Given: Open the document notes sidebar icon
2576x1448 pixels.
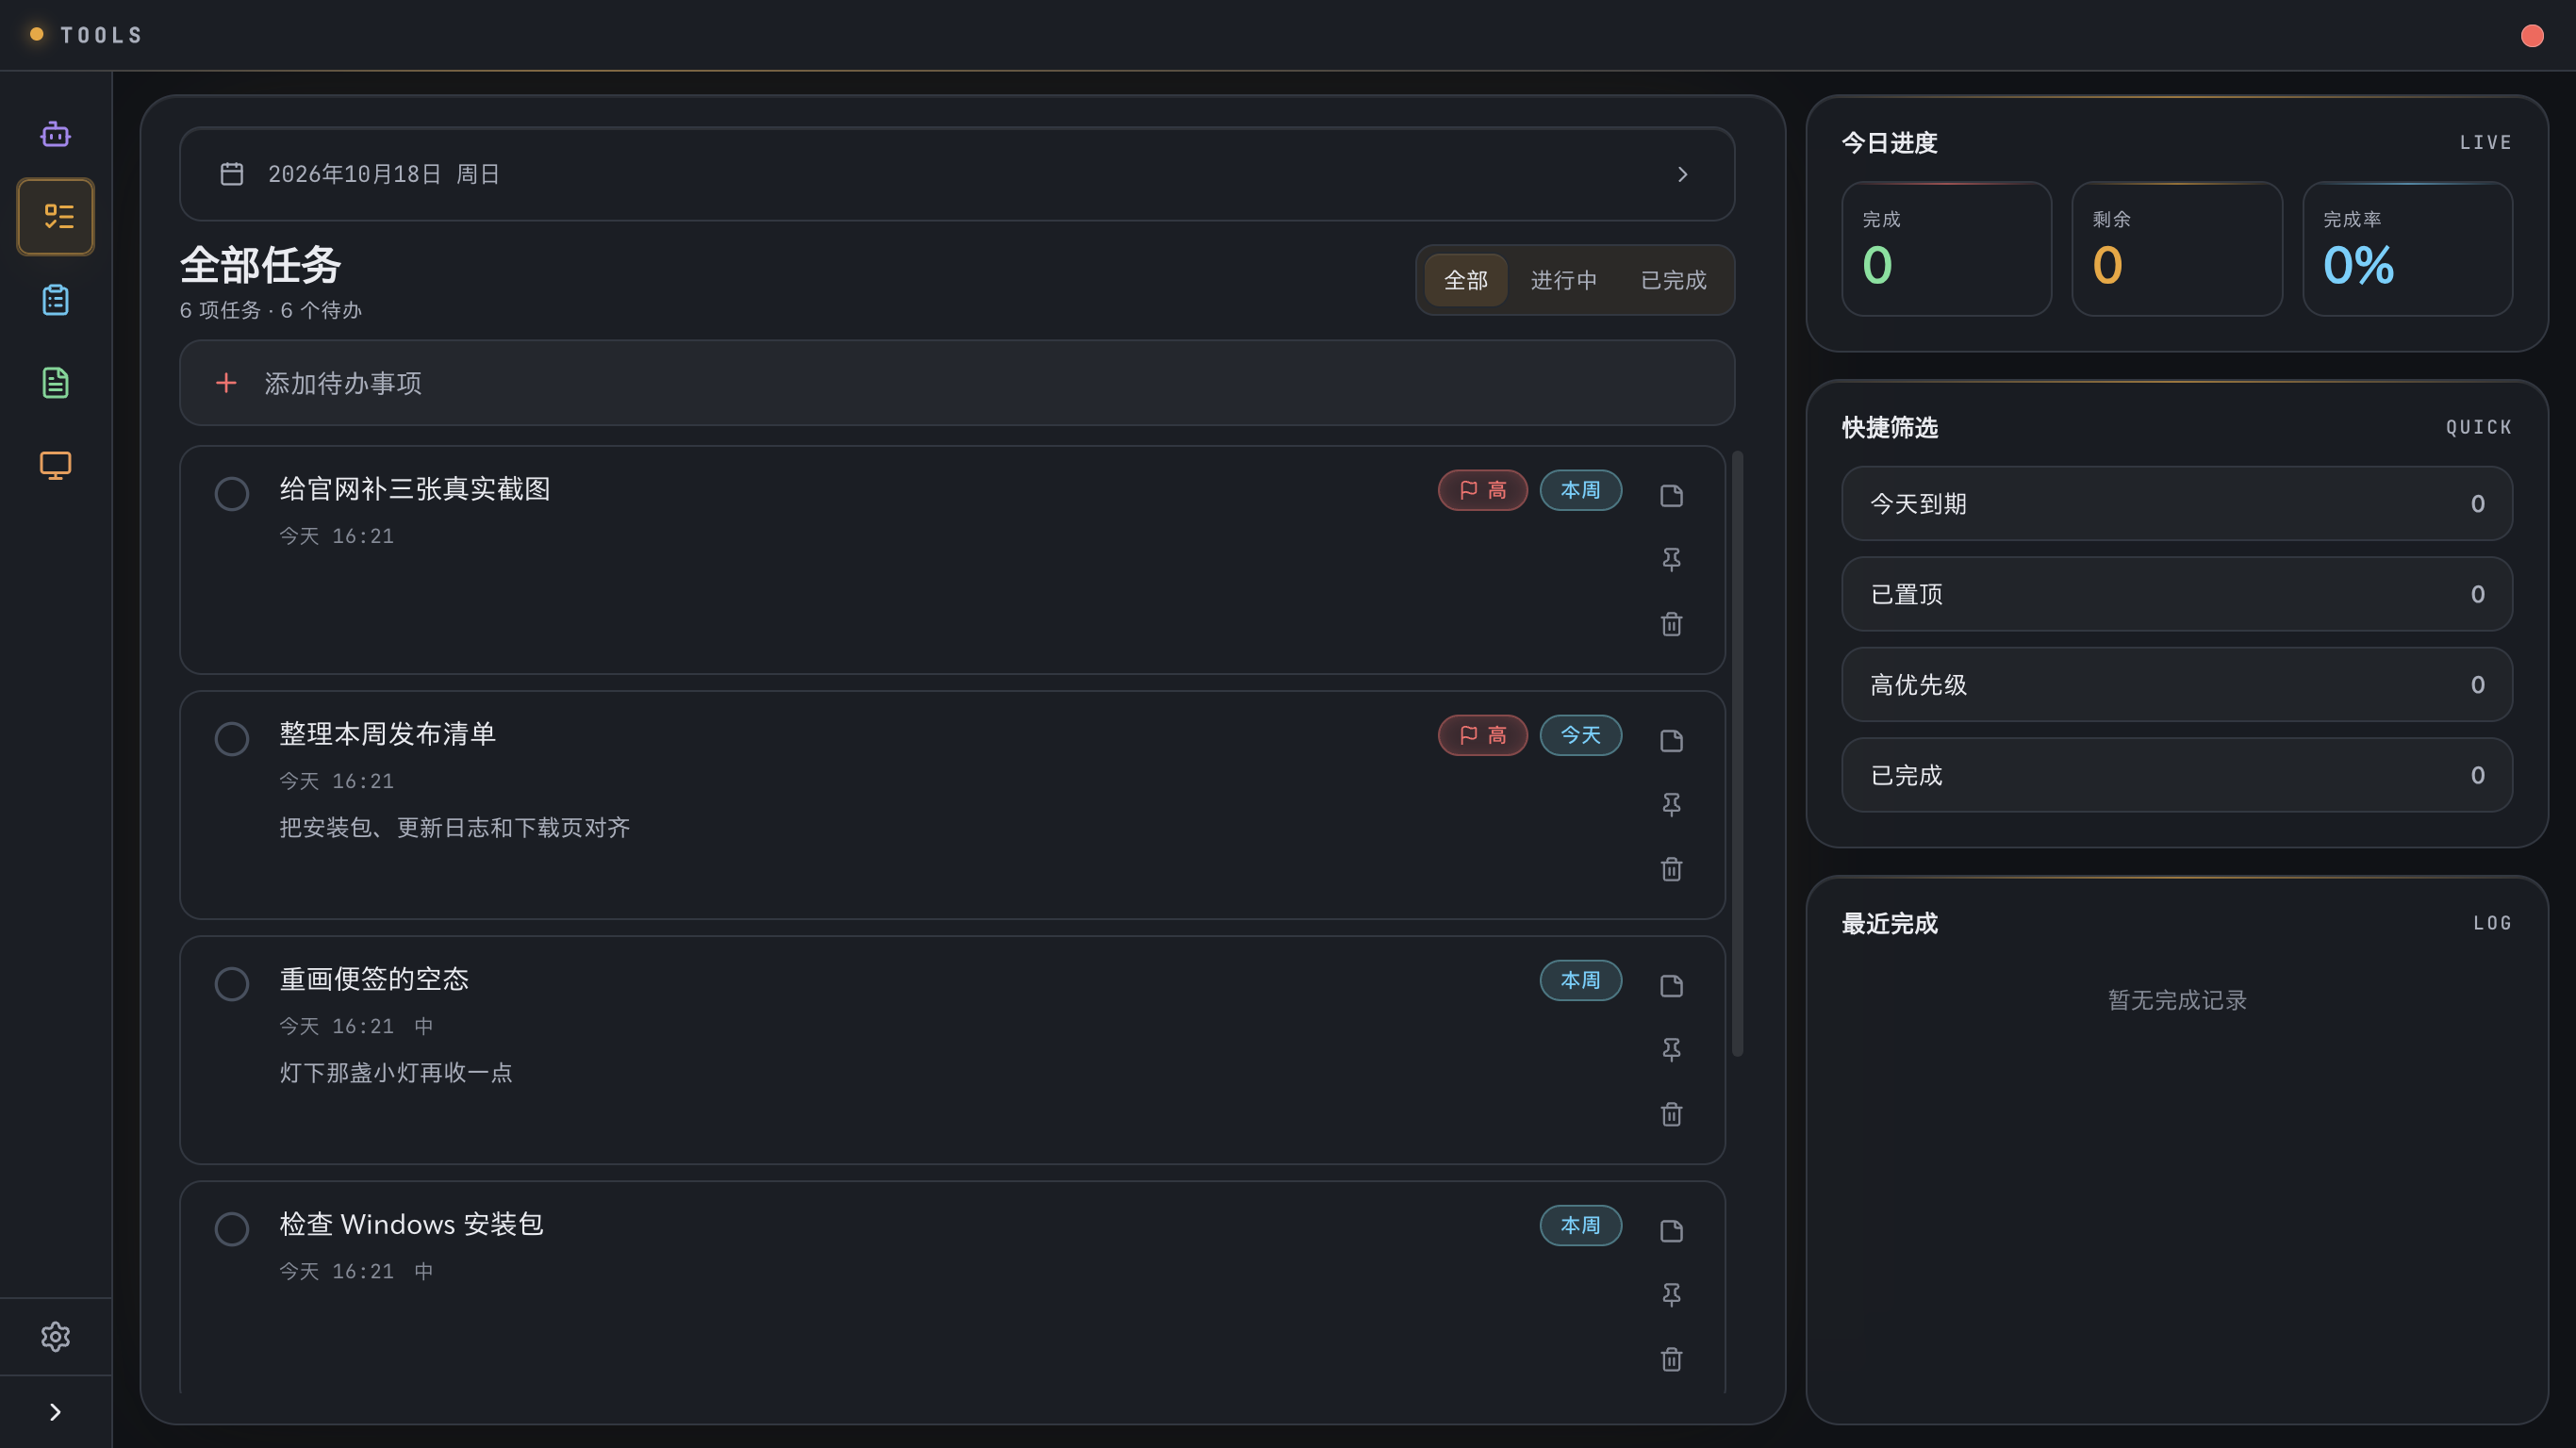Looking at the screenshot, I should 55,383.
